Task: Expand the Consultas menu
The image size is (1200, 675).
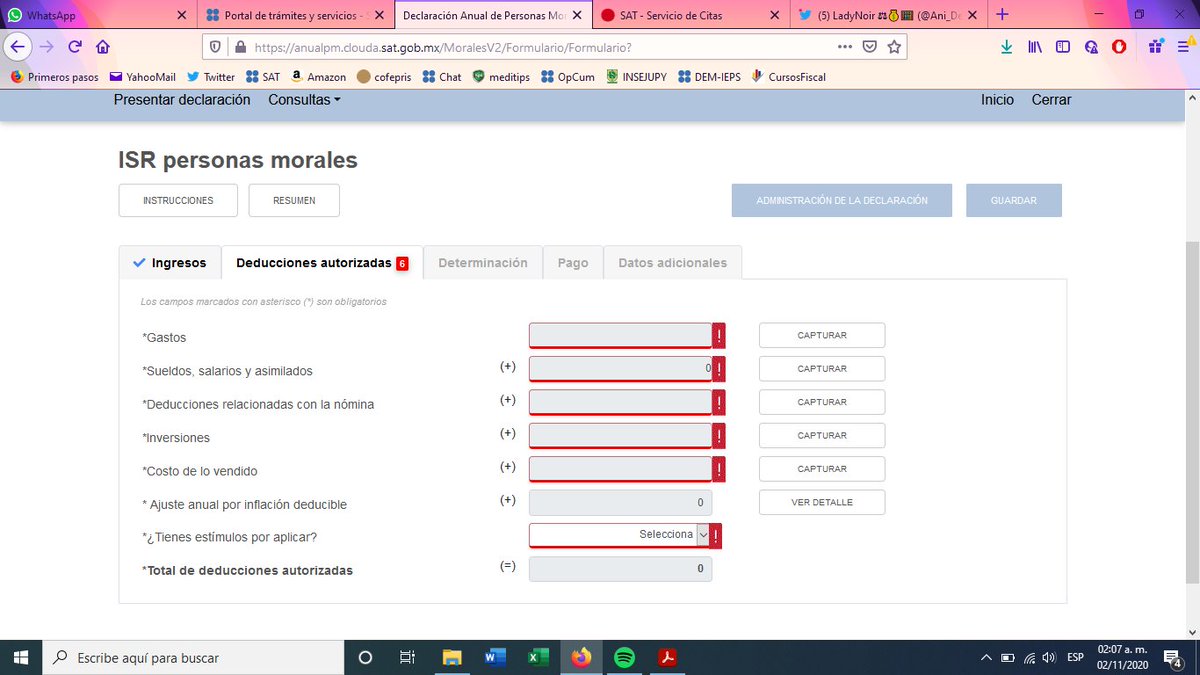Action: click(x=304, y=100)
